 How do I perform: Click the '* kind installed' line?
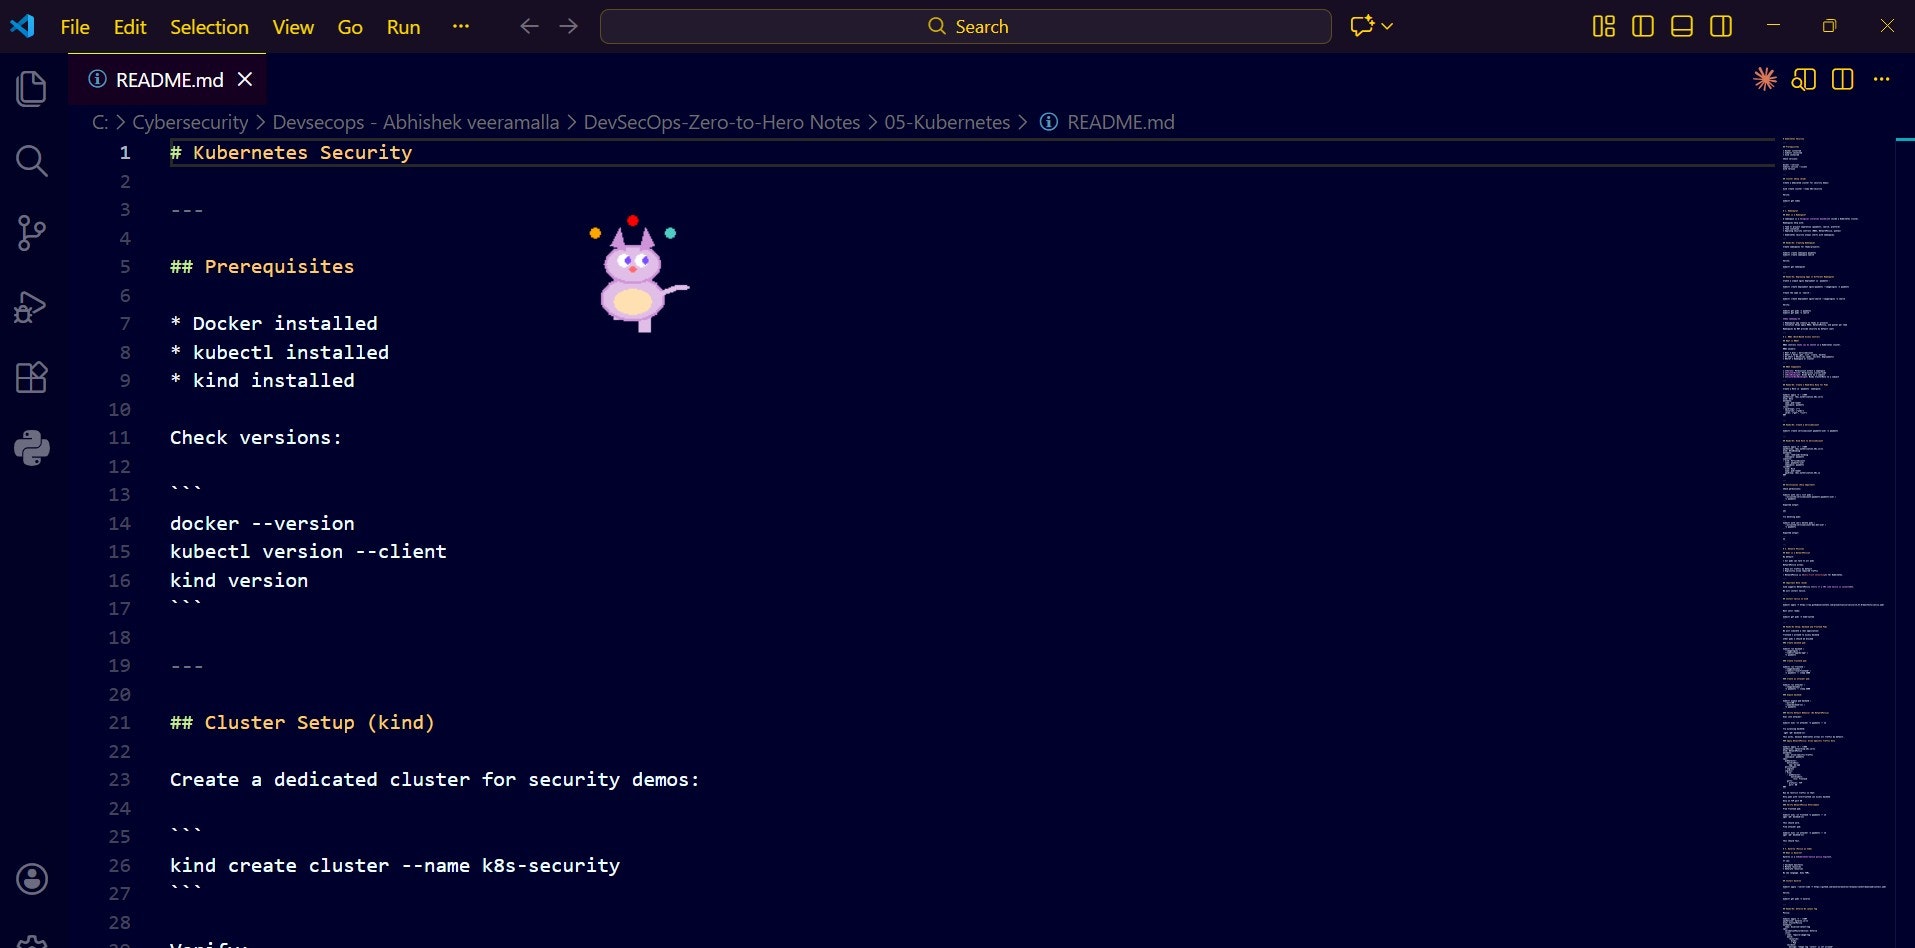262,380
